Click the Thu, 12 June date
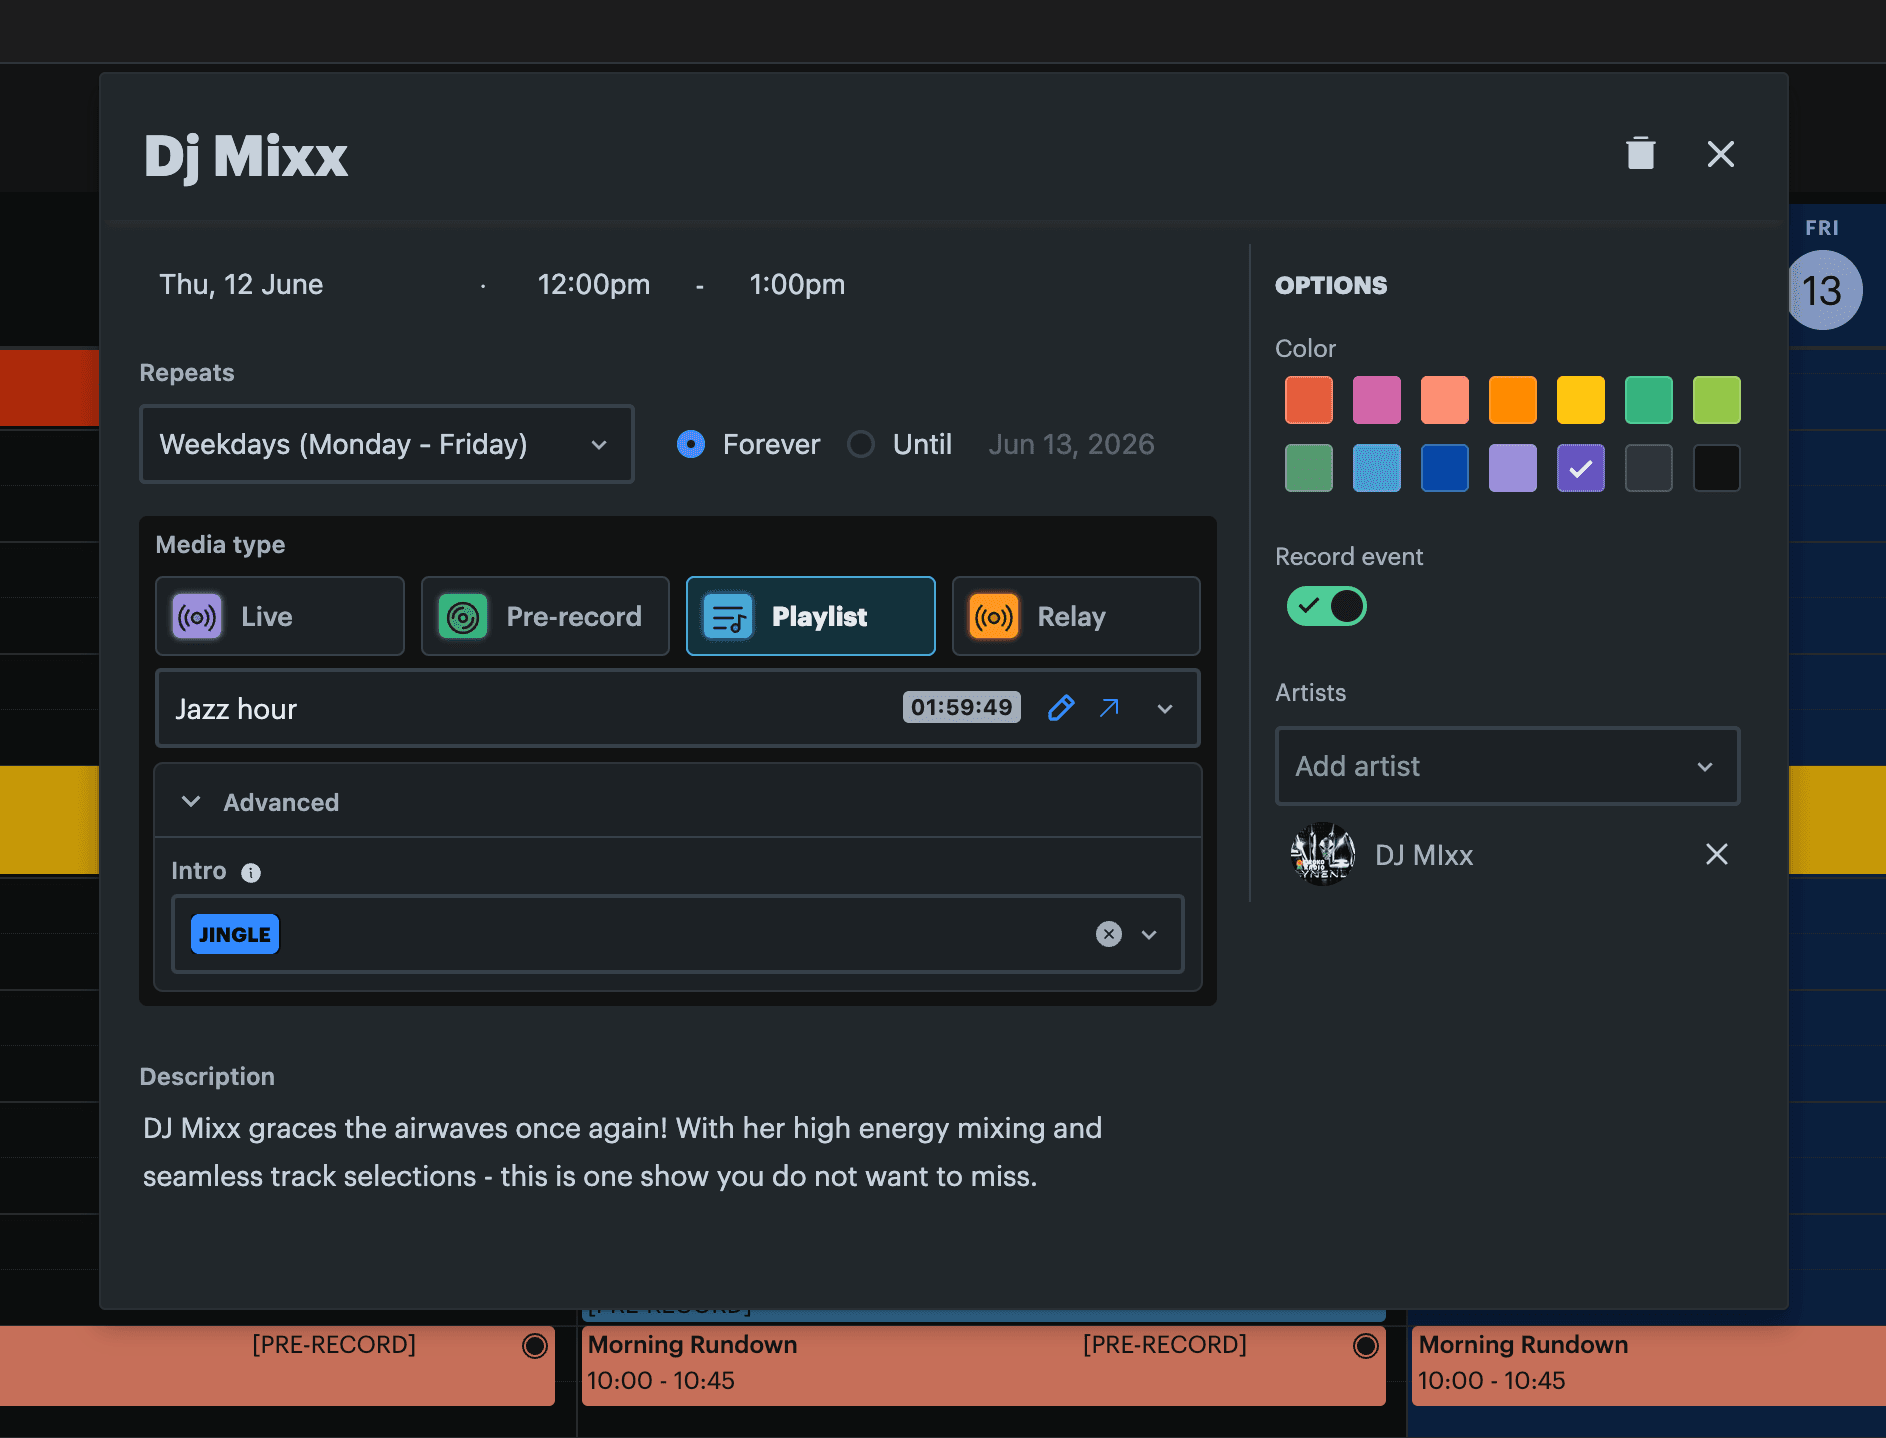The width and height of the screenshot is (1886, 1438). point(241,285)
